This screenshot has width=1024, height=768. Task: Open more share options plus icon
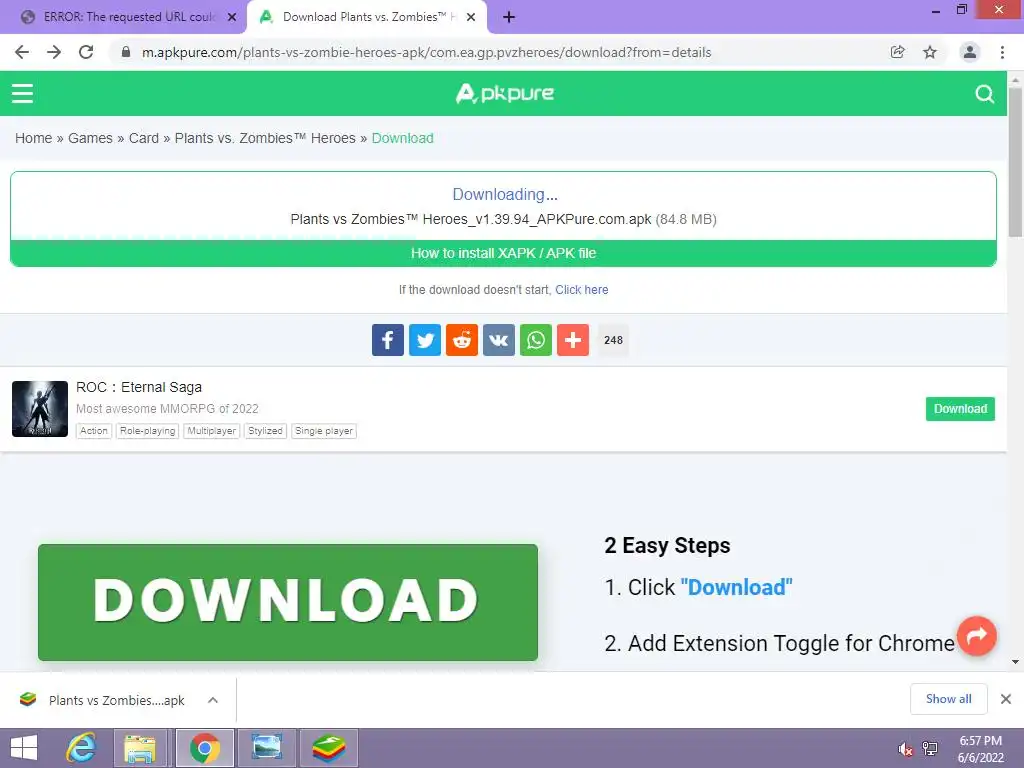(x=573, y=340)
